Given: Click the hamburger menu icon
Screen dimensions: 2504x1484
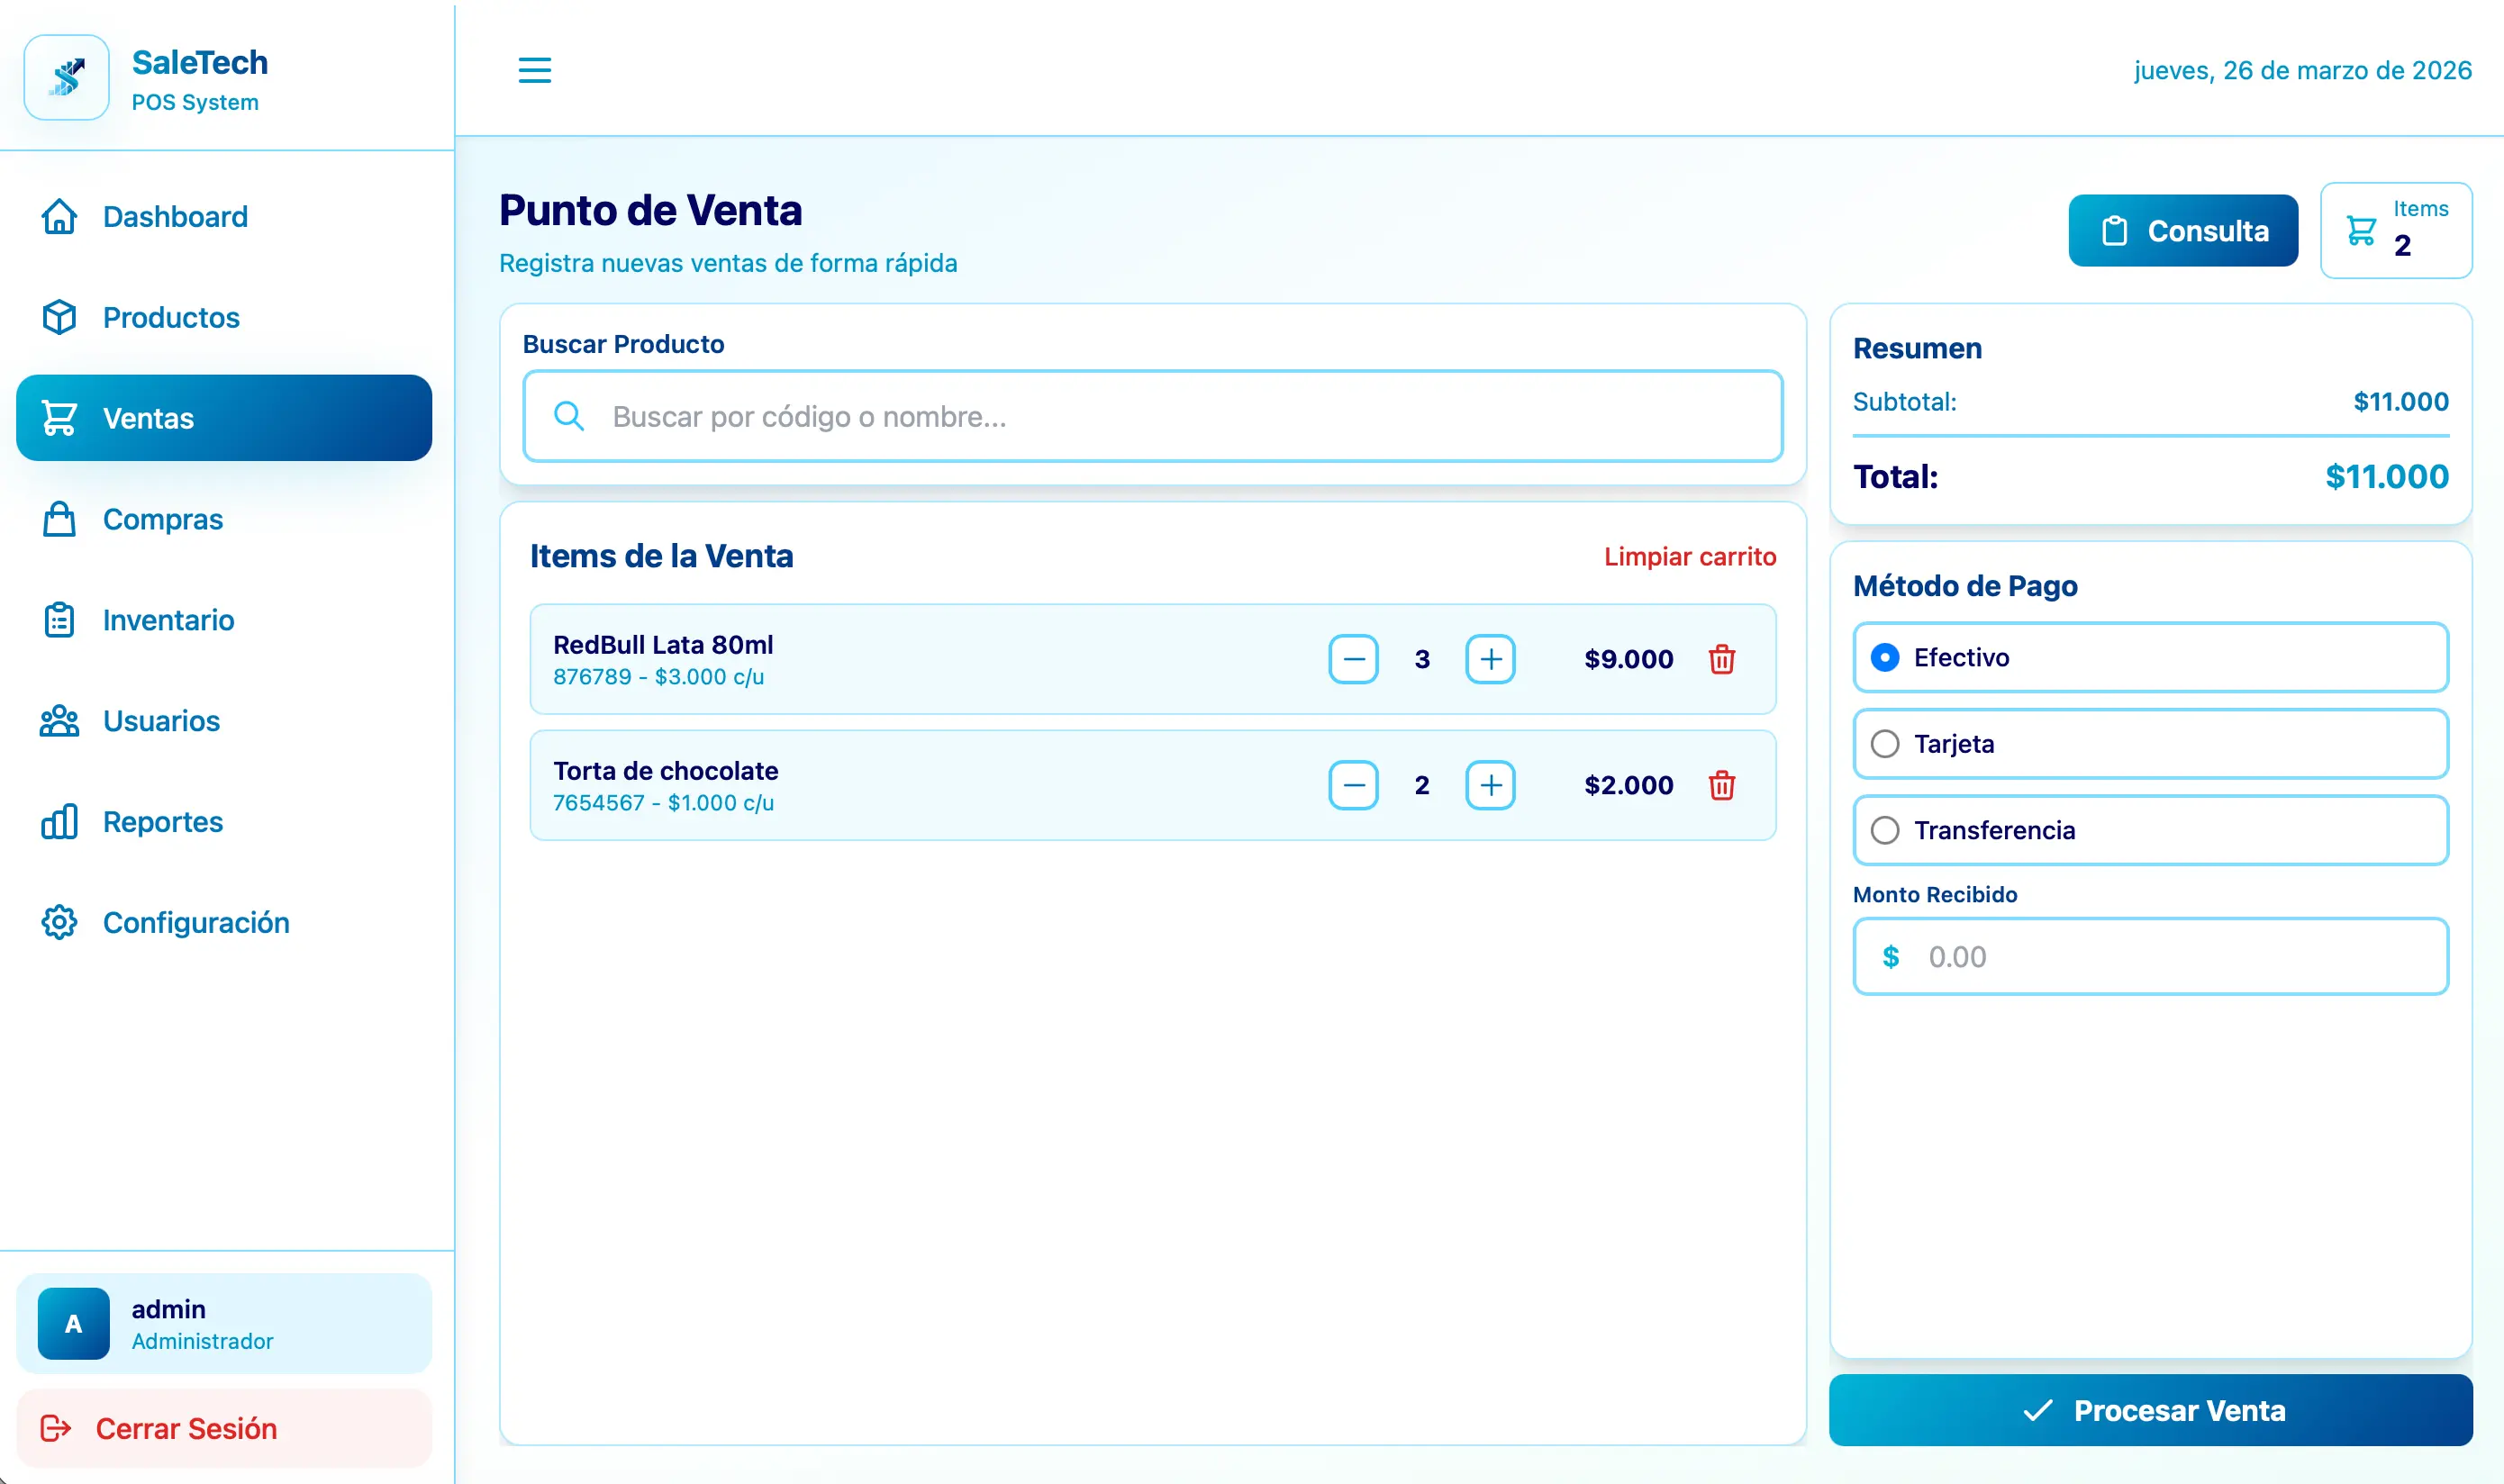Looking at the screenshot, I should [534, 70].
